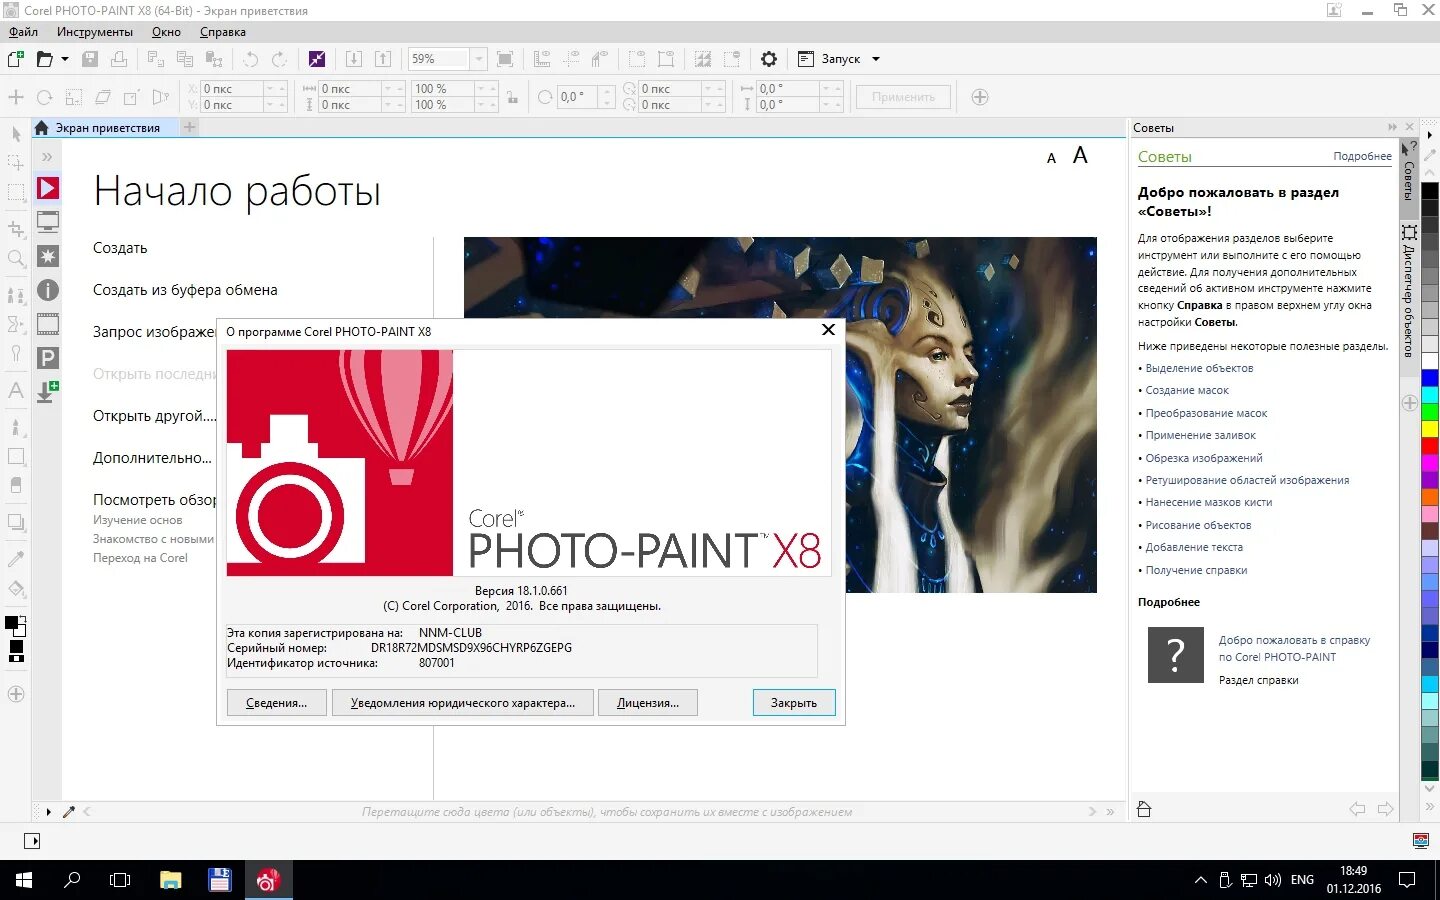The width and height of the screenshot is (1440, 900).
Task: Pick the blue swatch in color palette
Action: point(1430,377)
